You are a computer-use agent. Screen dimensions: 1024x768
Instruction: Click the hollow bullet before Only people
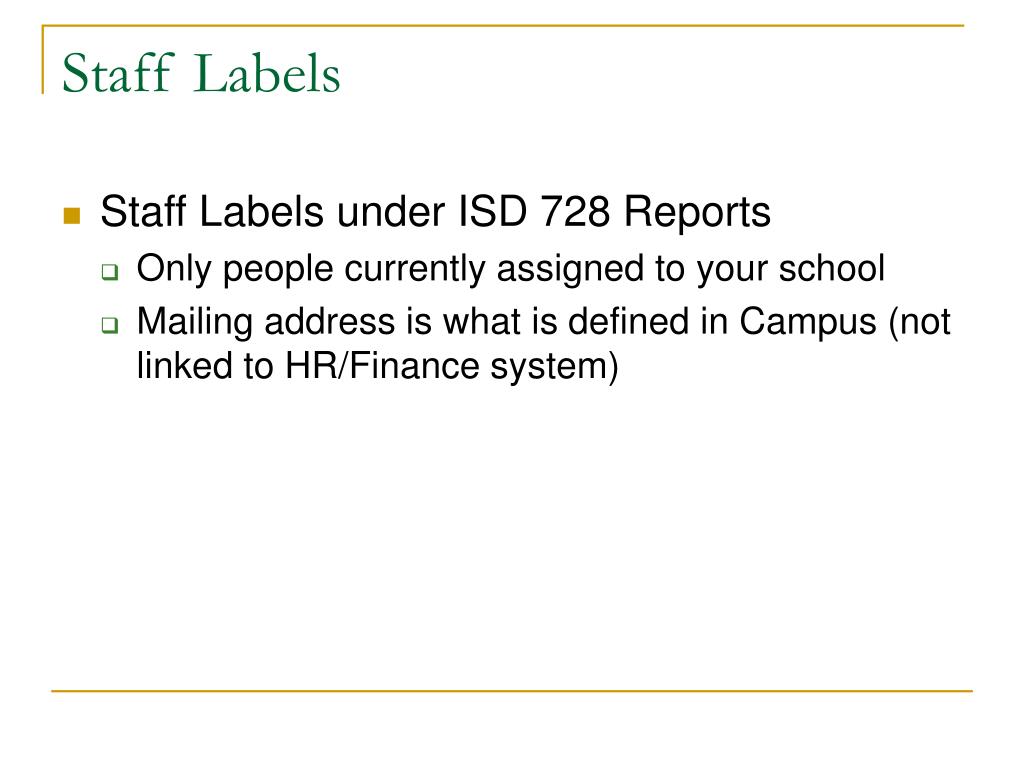[110, 272]
